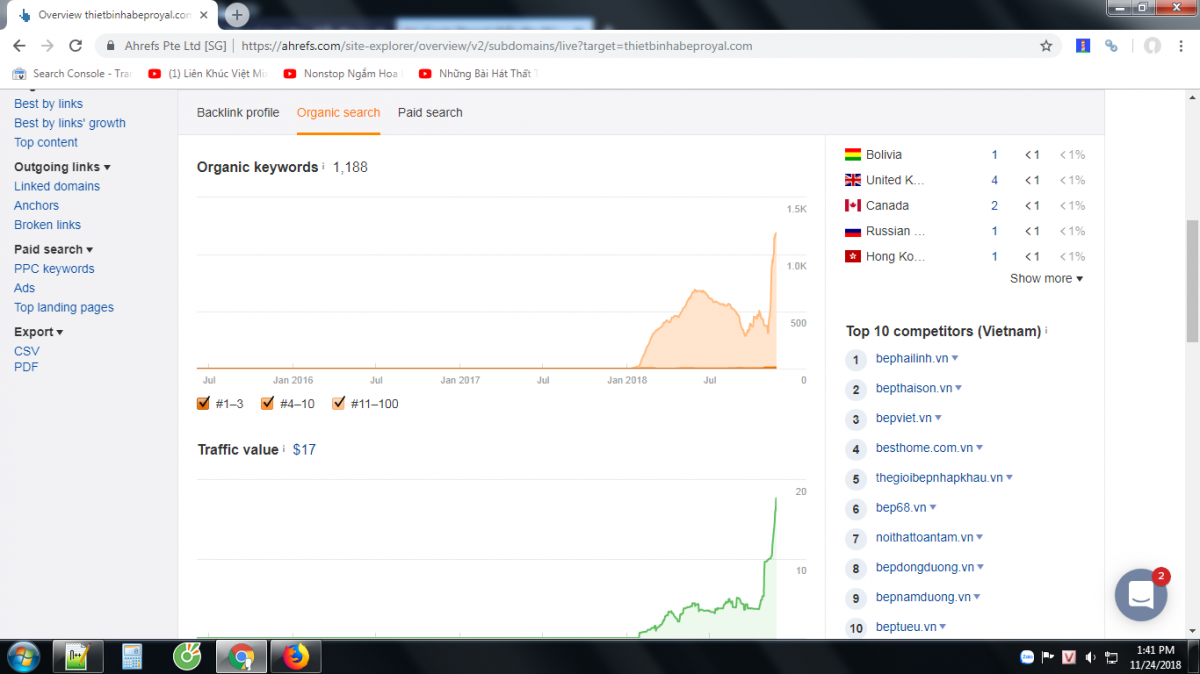Open the Chrome profile avatar icon
Image resolution: width=1200 pixels, height=674 pixels.
(x=1153, y=46)
